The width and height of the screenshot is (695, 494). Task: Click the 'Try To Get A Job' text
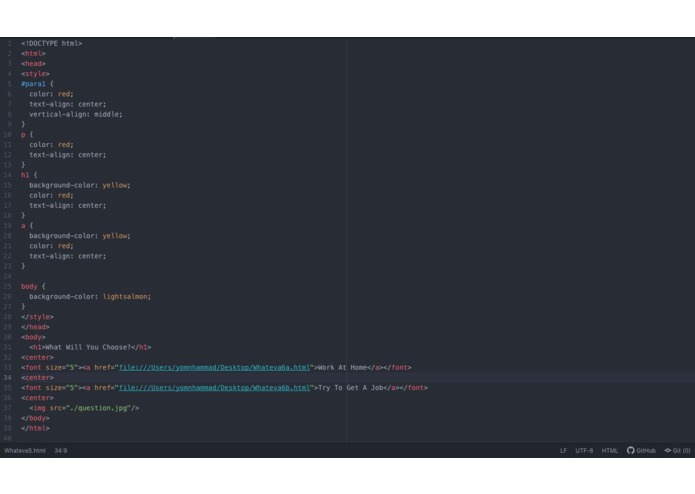click(x=351, y=388)
